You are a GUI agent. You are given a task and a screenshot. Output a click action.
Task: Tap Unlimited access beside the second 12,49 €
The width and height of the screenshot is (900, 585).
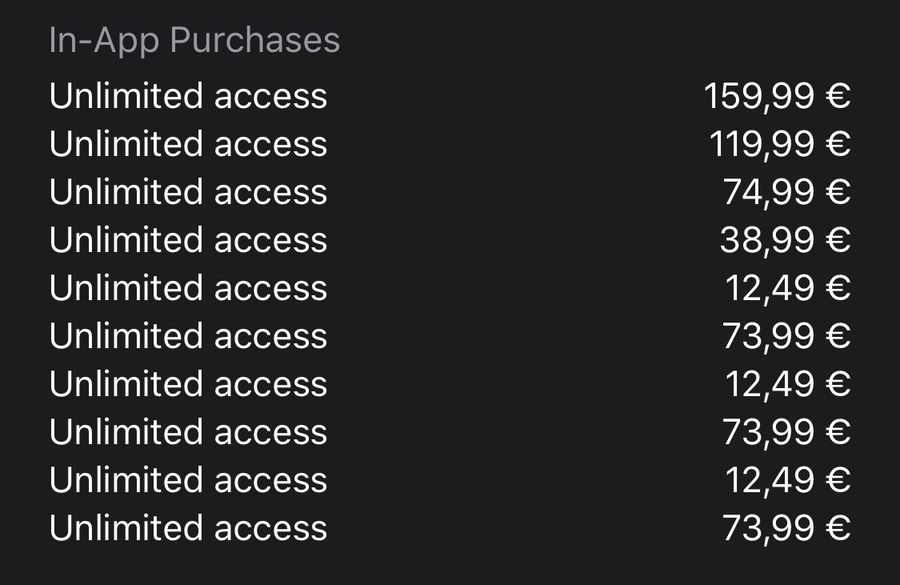coord(188,383)
